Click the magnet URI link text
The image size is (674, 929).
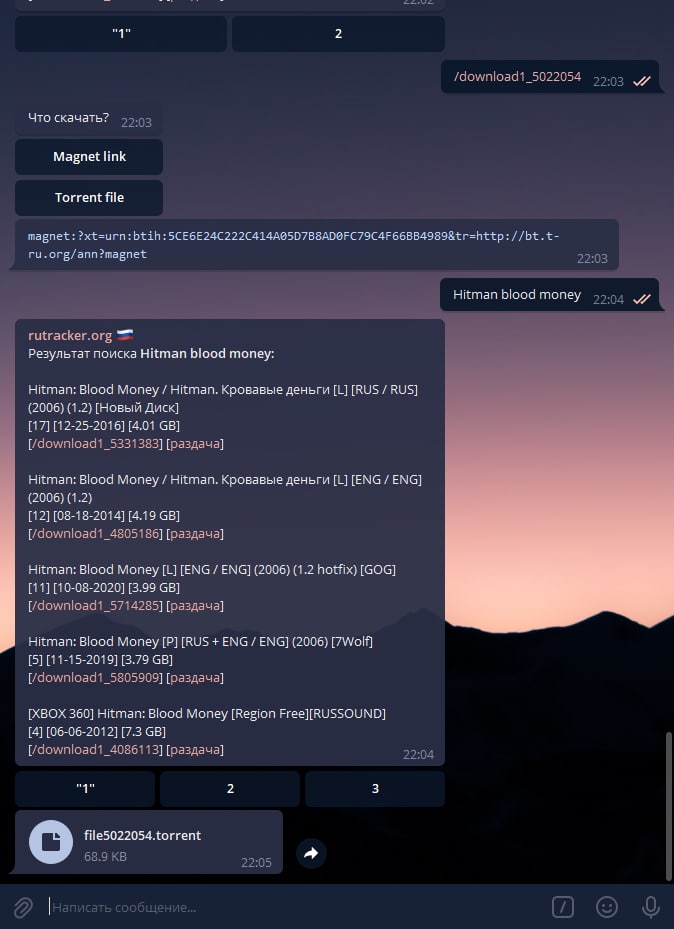click(x=293, y=245)
